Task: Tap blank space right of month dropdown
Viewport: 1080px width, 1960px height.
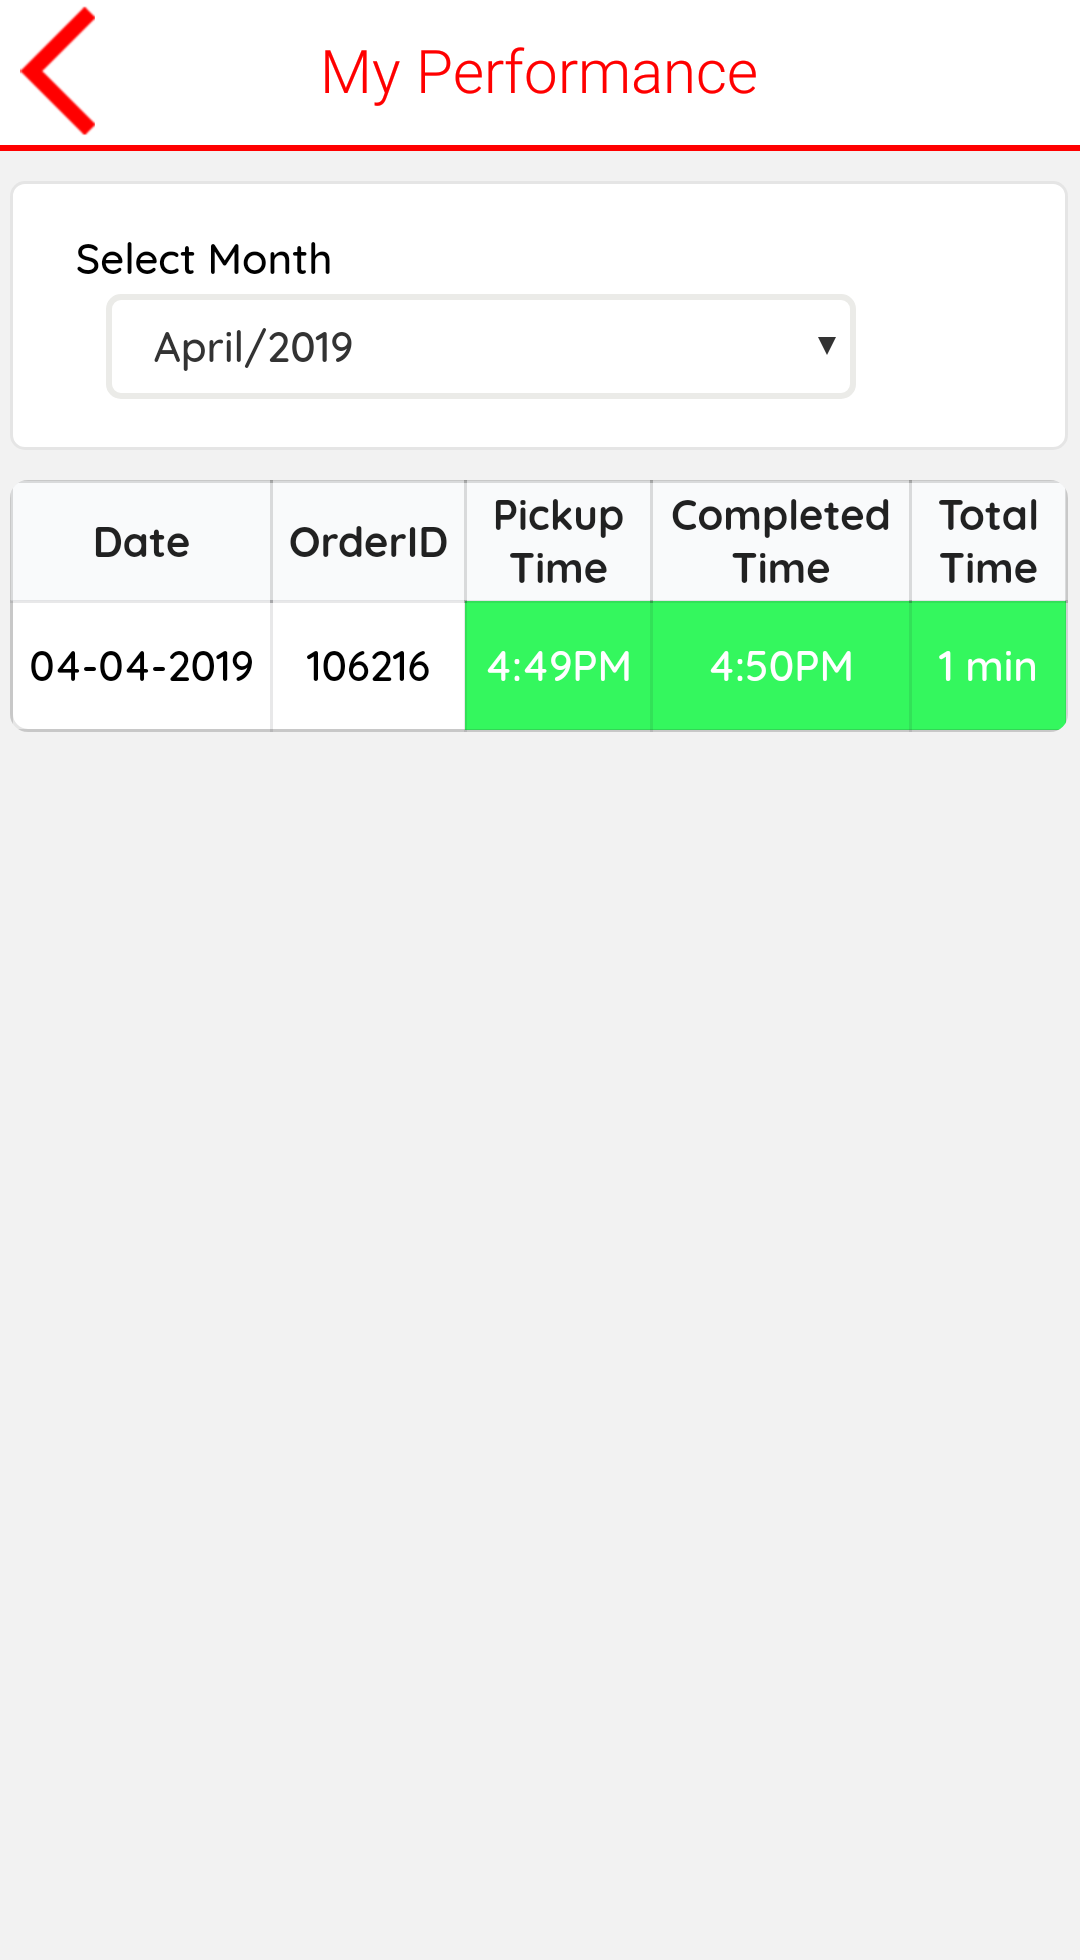Action: [x=960, y=347]
